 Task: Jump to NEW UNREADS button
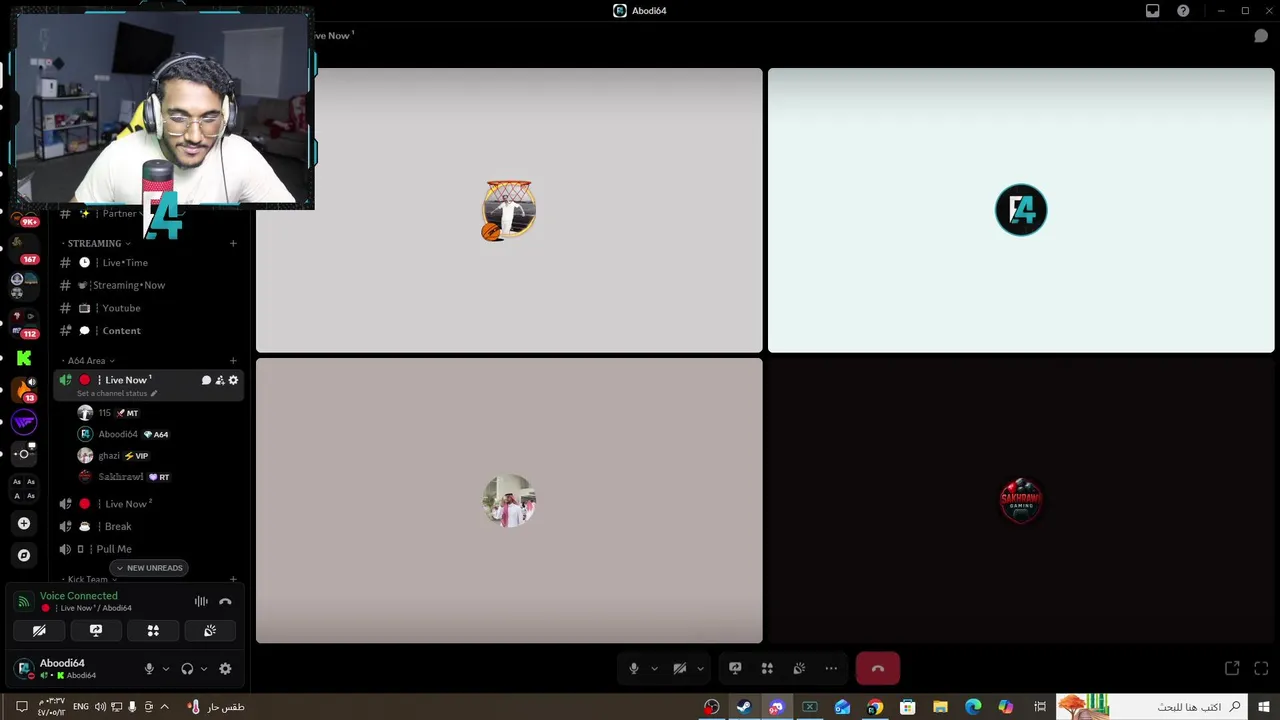pyautogui.click(x=150, y=568)
